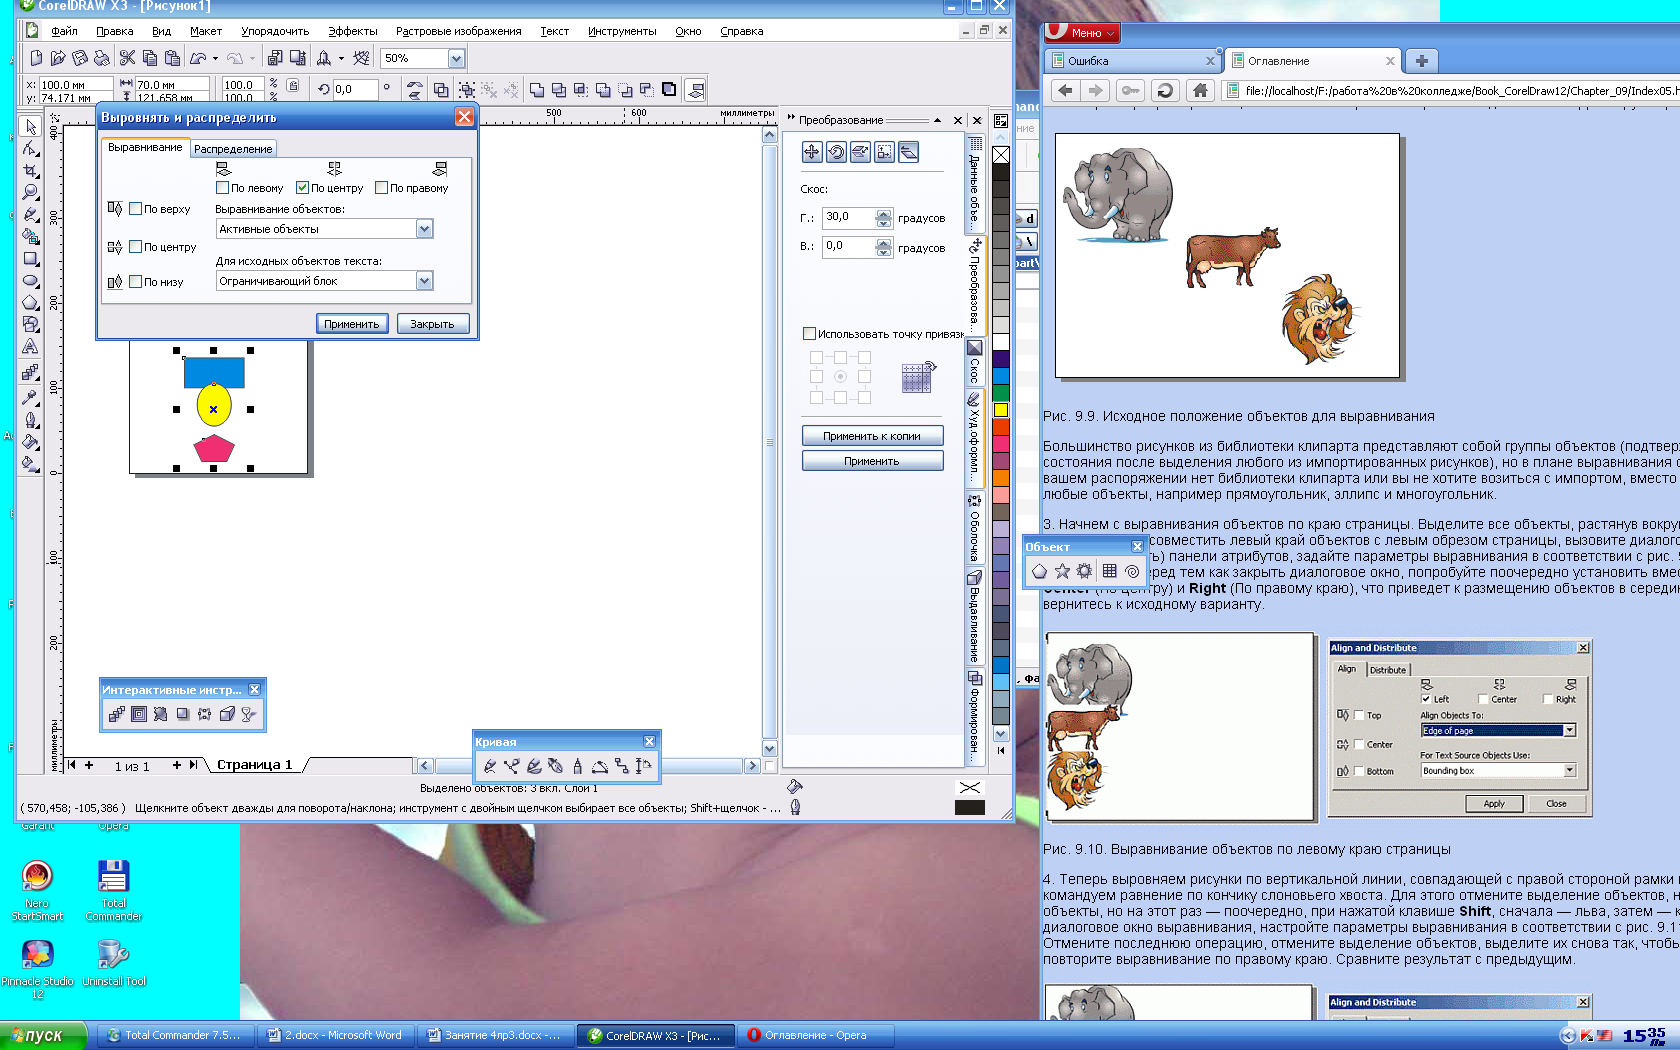Click the 'Закрыть' button
Screen dimensions: 1680x1050
[x=432, y=324]
